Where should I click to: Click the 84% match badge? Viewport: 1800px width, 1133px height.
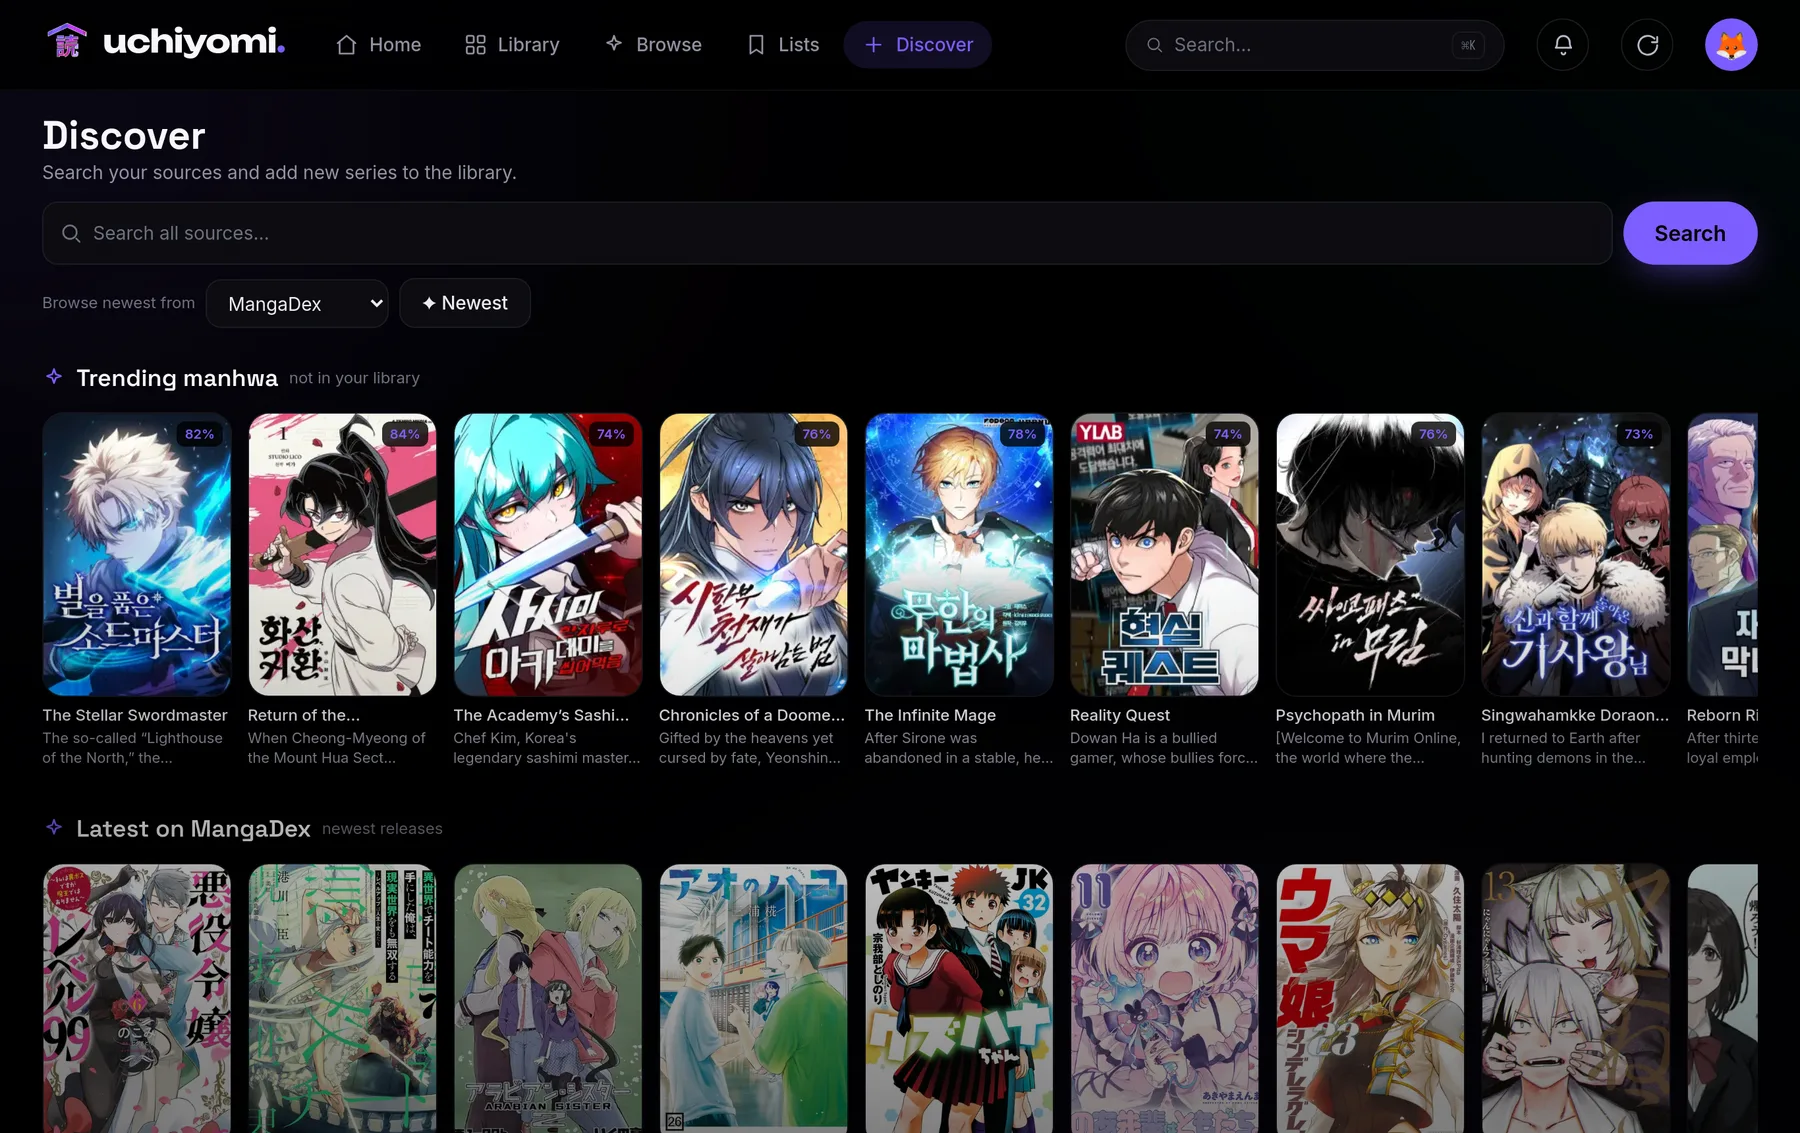click(405, 434)
